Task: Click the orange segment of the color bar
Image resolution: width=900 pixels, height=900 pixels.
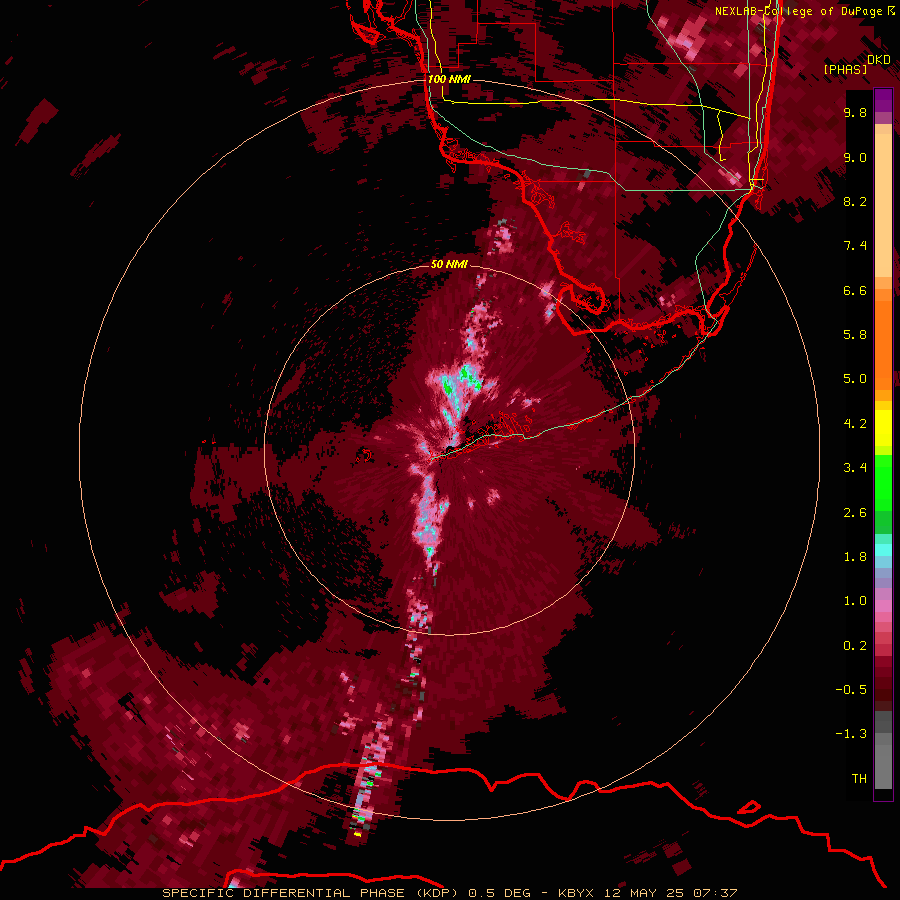Action: [x=883, y=345]
